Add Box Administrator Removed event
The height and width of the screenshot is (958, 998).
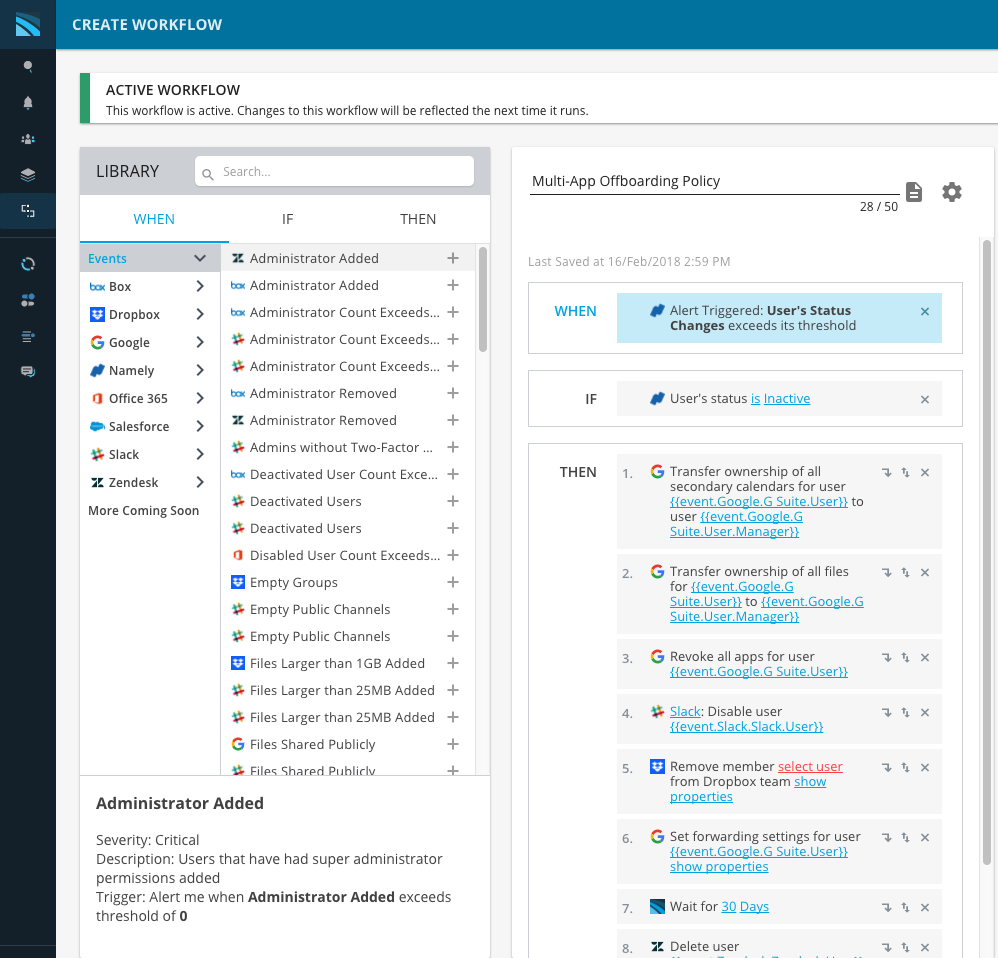(x=453, y=393)
